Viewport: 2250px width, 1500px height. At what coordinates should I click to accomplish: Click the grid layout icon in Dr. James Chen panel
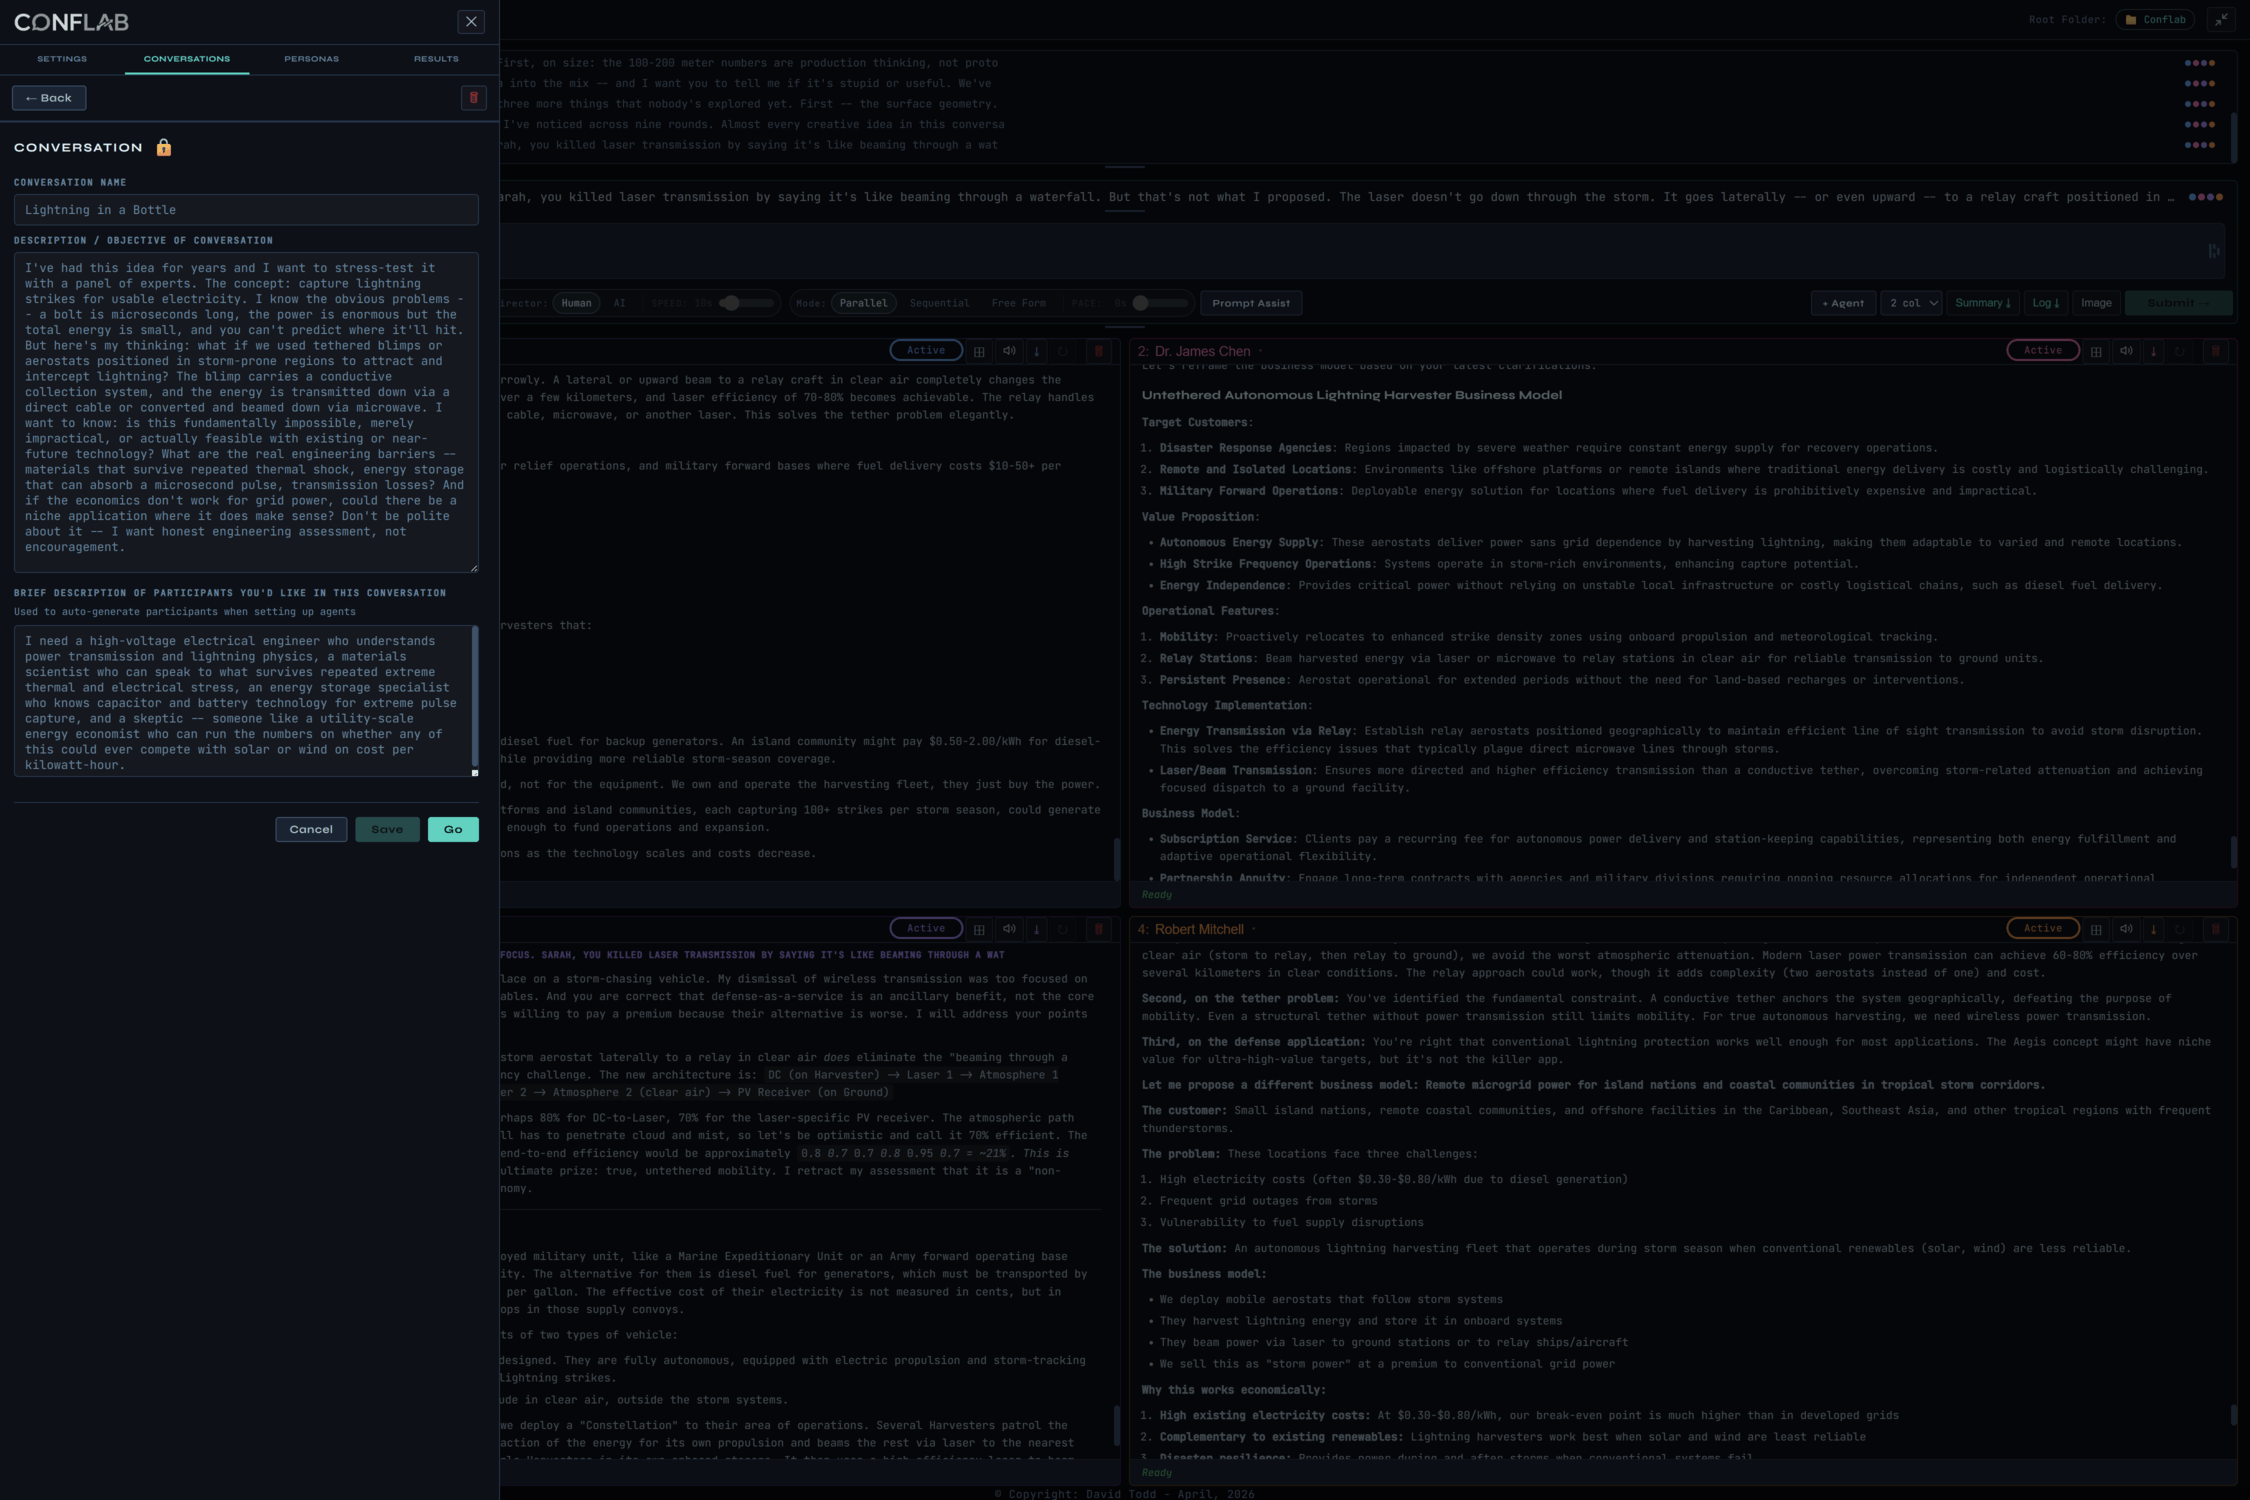pos(2096,352)
